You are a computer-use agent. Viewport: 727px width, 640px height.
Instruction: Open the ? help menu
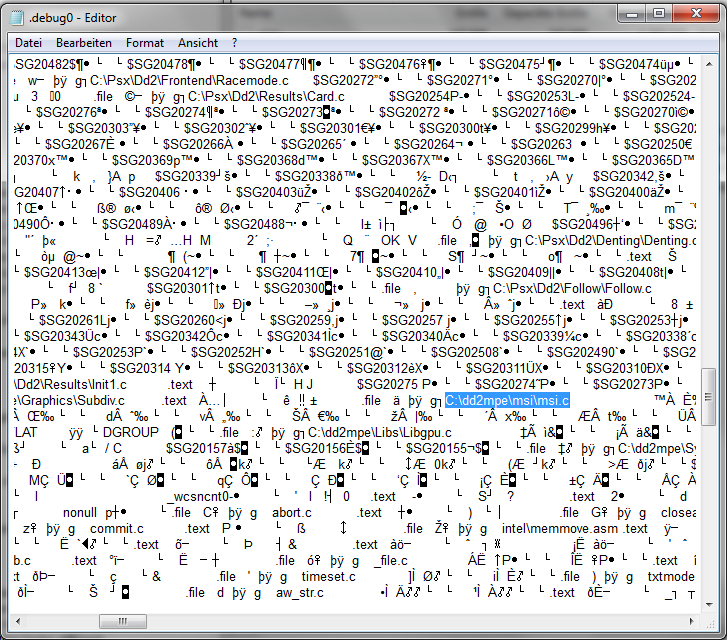click(235, 43)
